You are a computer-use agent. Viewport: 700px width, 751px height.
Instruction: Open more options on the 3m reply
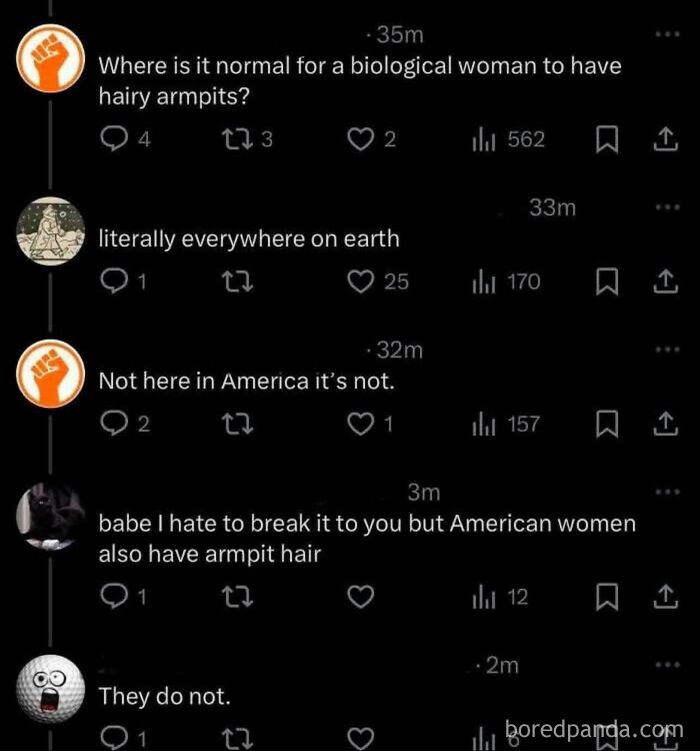pyautogui.click(x=667, y=492)
